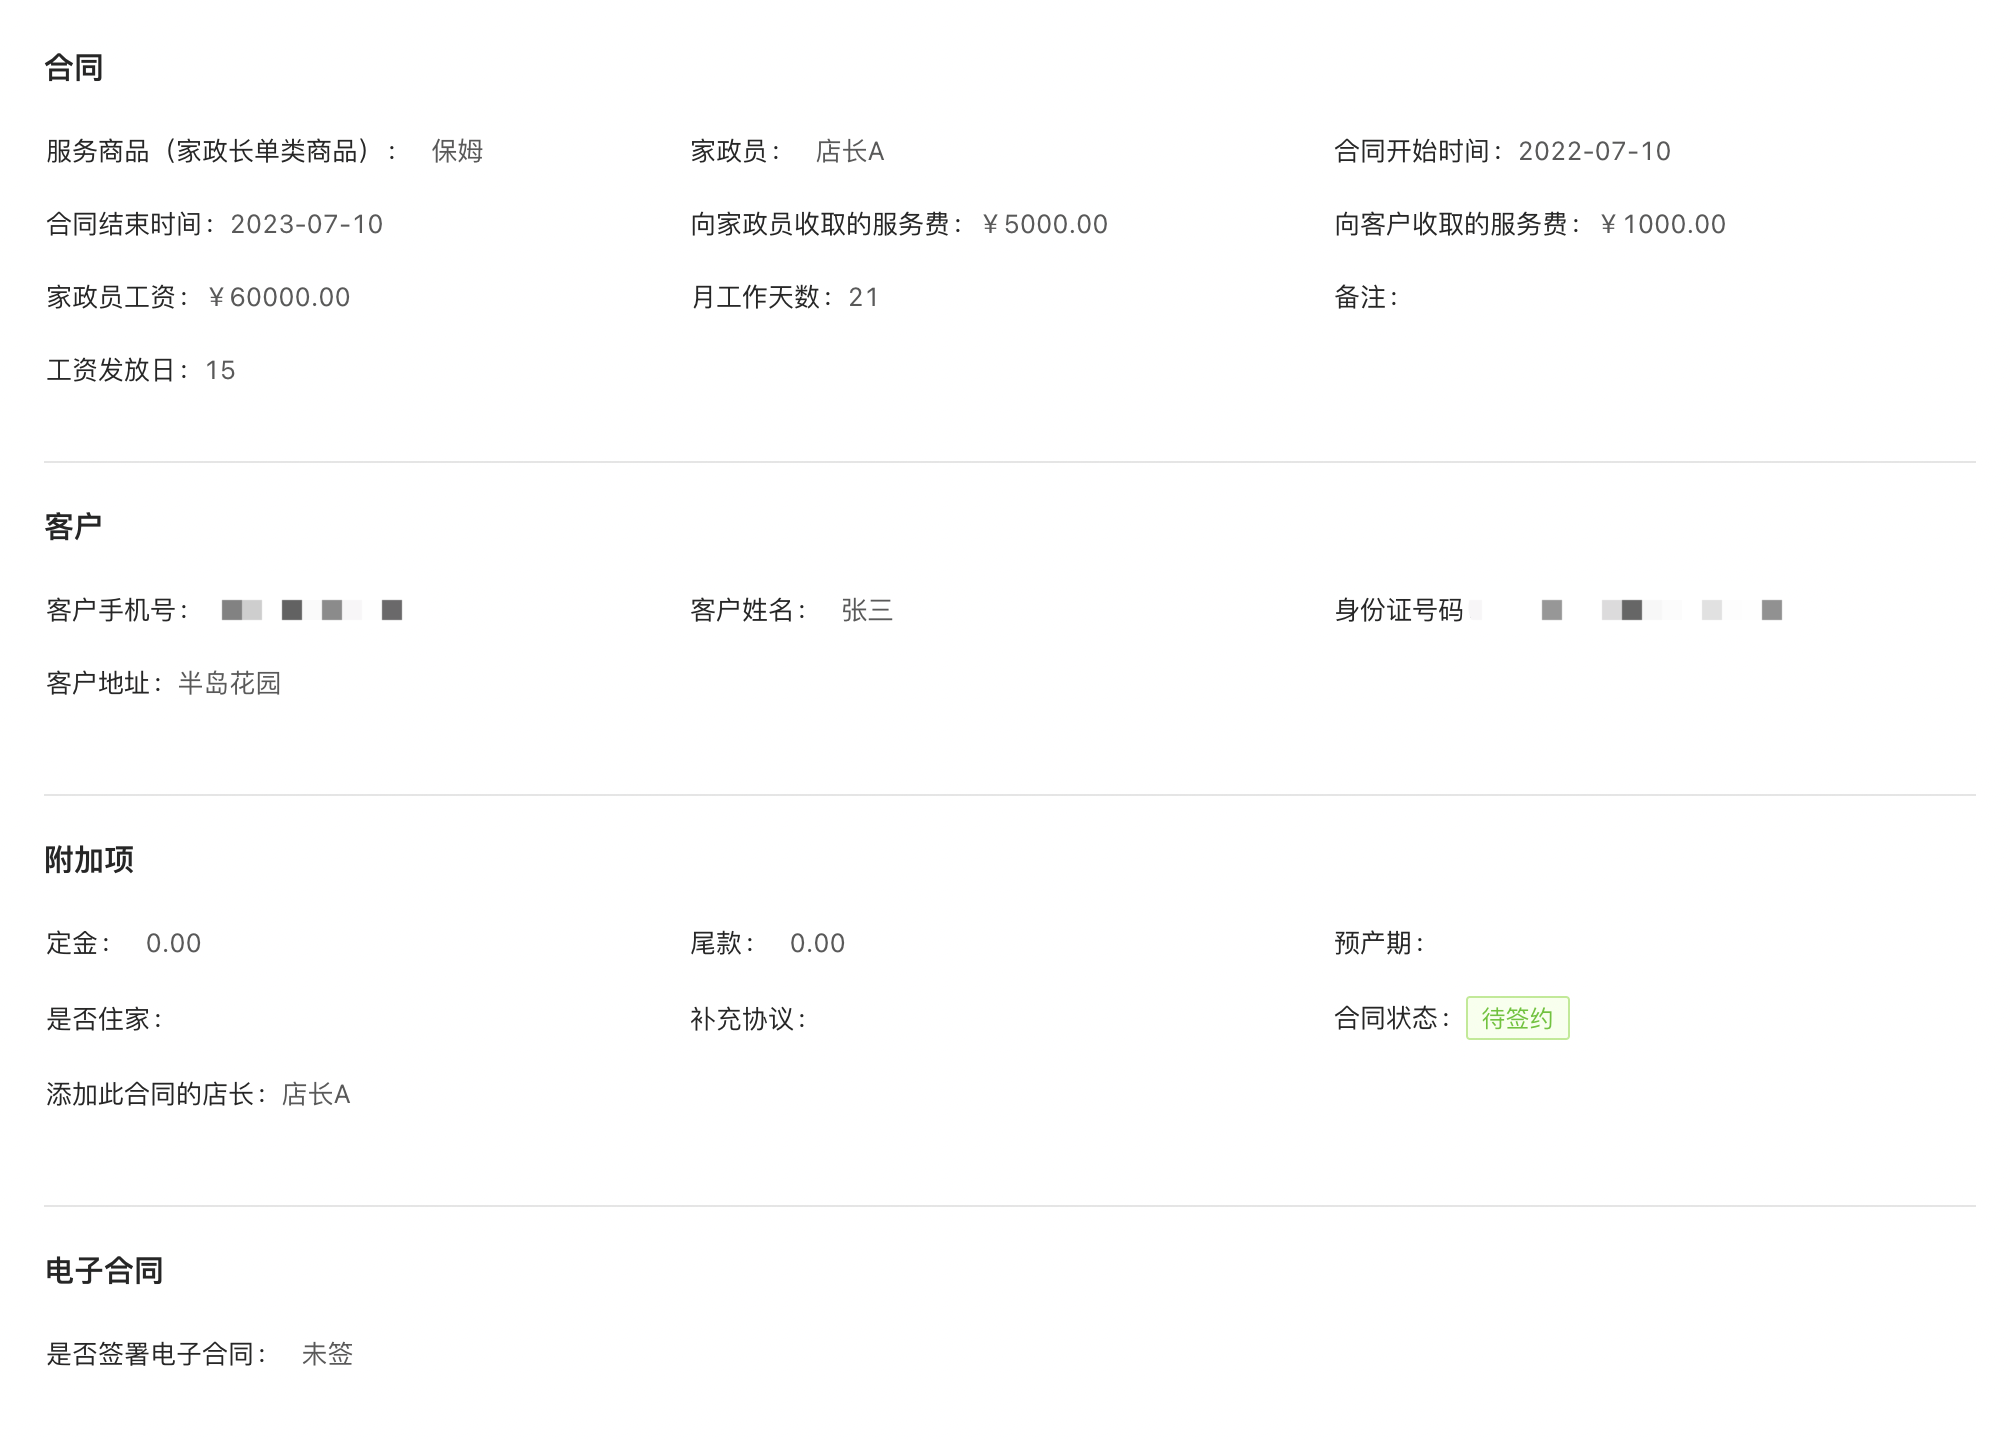Click the 电子合同 section heading
The height and width of the screenshot is (1440, 2010).
pos(104,1271)
